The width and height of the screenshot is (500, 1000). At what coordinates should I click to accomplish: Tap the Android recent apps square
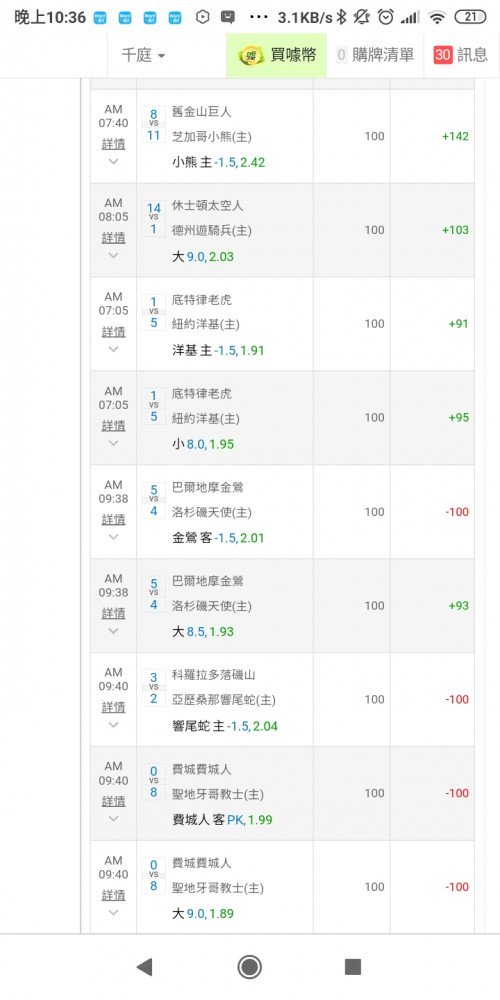[353, 967]
